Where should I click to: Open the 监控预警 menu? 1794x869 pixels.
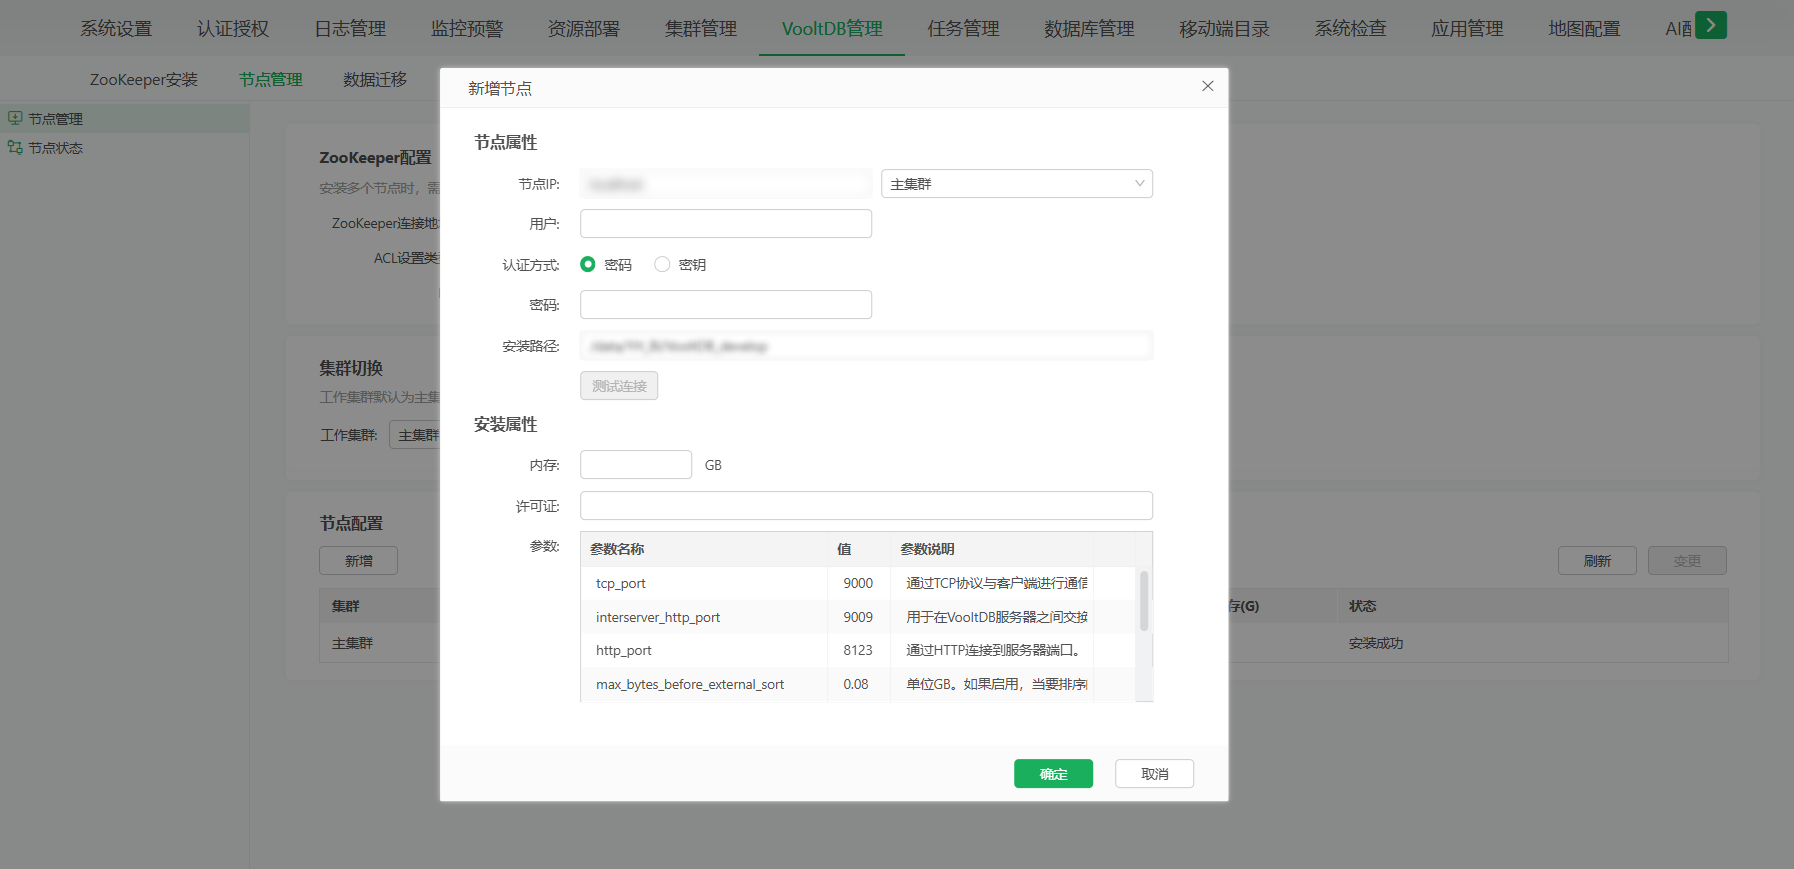(x=467, y=29)
